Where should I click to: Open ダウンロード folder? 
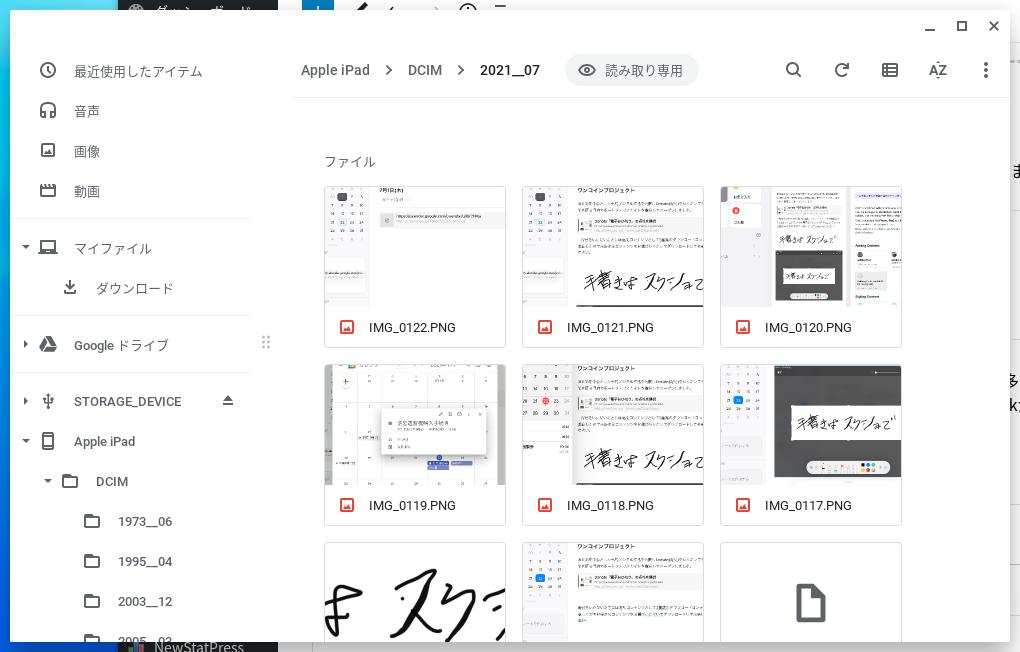tap(135, 288)
